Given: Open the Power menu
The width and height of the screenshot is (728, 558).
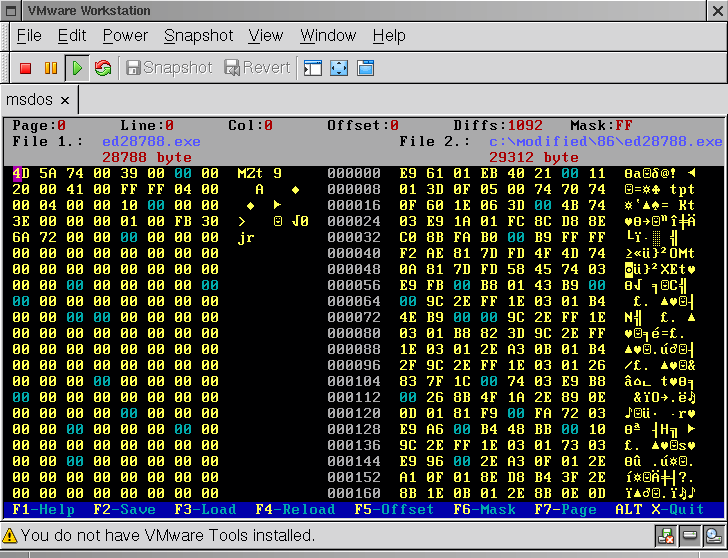Looking at the screenshot, I should pos(125,35).
